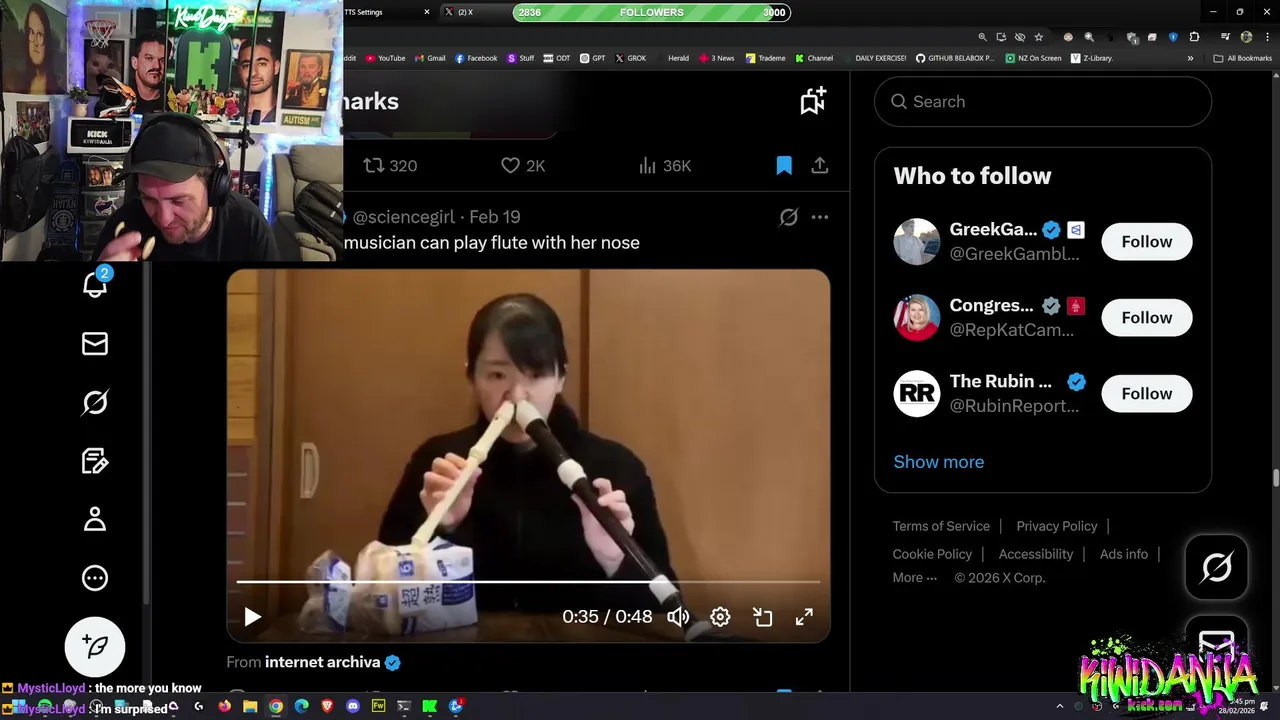Viewport: 1280px width, 720px height.
Task: Expand the More footer menu
Action: (915, 578)
